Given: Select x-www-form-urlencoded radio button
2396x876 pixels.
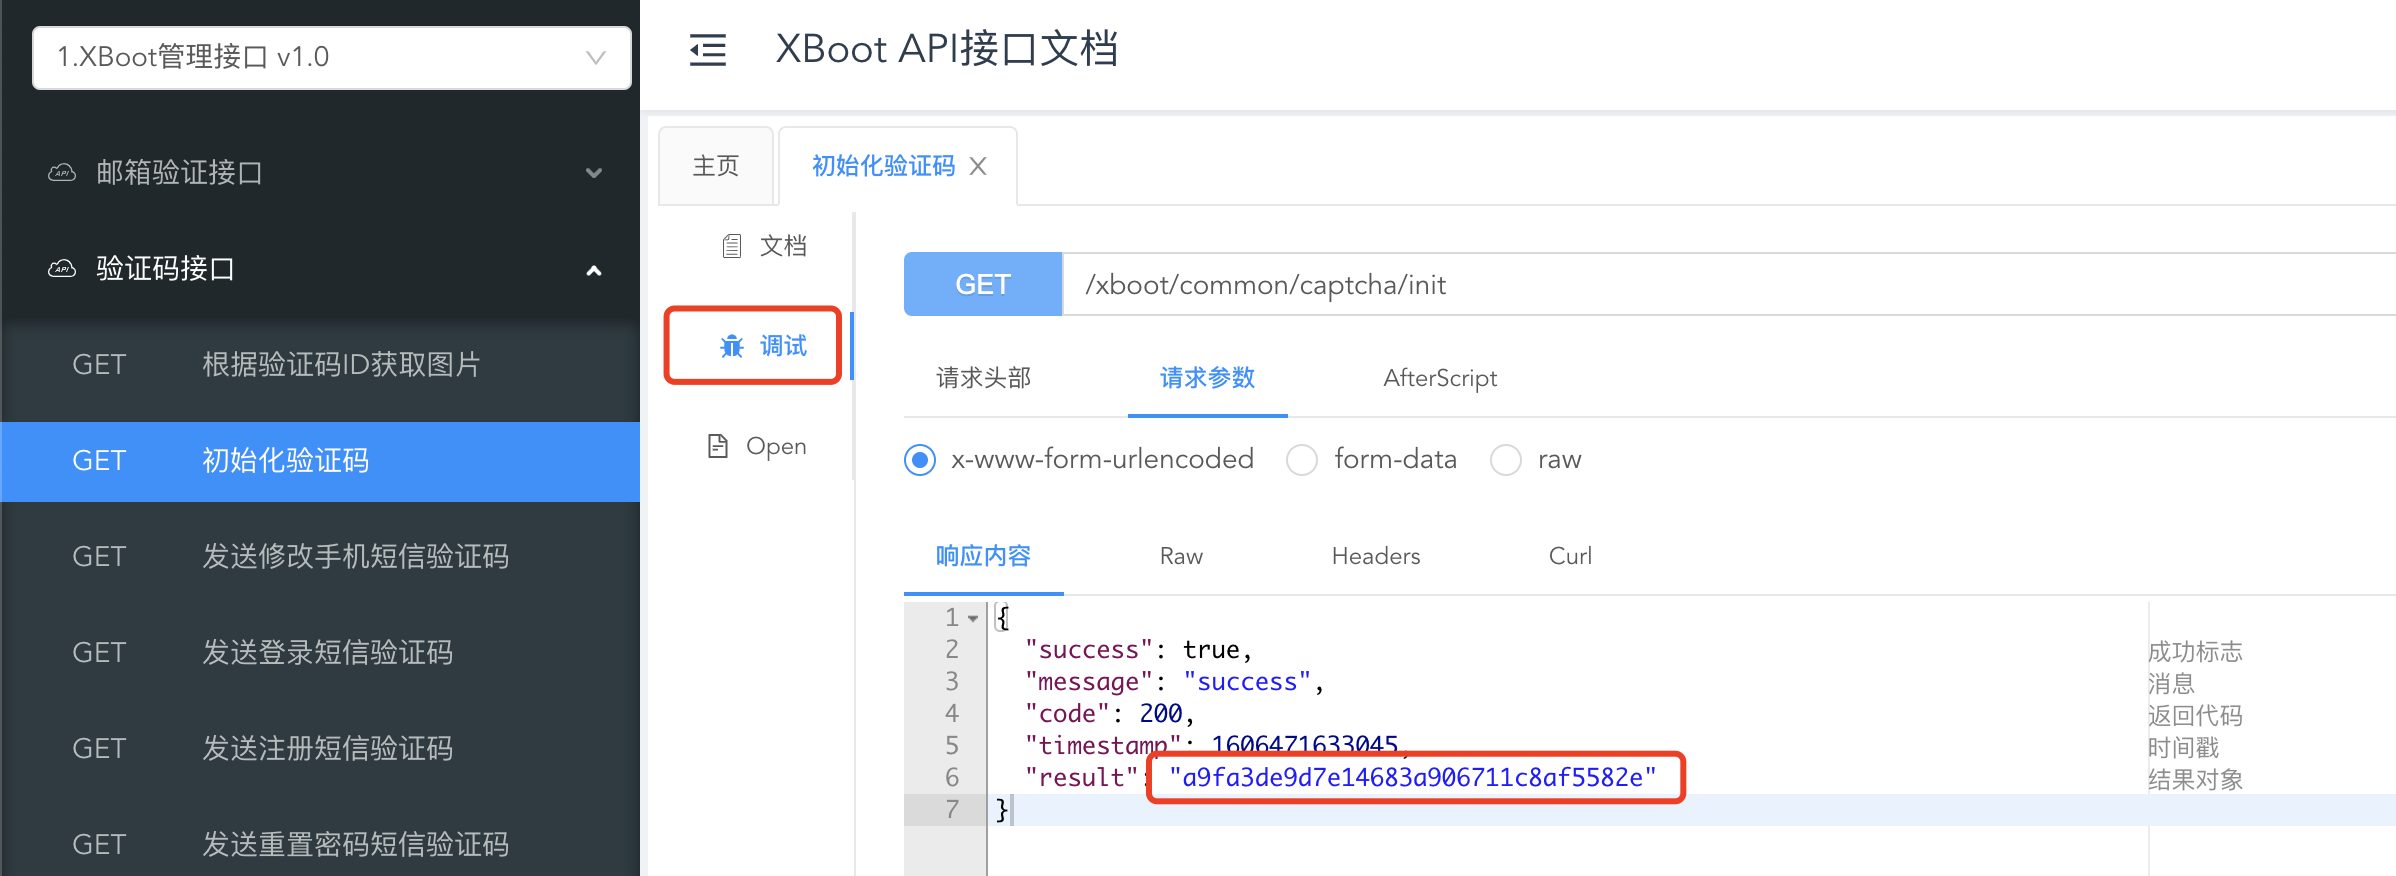Looking at the screenshot, I should 920,460.
